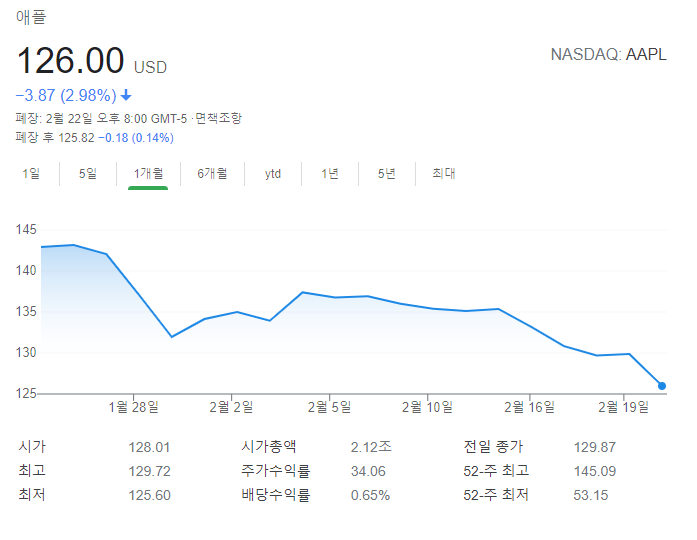Open the 면책조항 disclaimer link
Image resolution: width=697 pixels, height=540 pixels.
click(218, 118)
